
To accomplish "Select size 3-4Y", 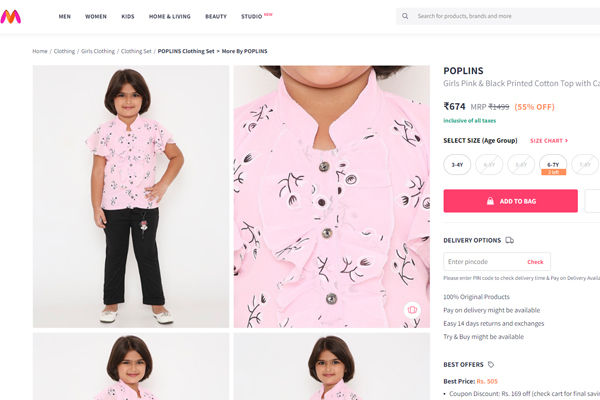I will click(x=457, y=164).
